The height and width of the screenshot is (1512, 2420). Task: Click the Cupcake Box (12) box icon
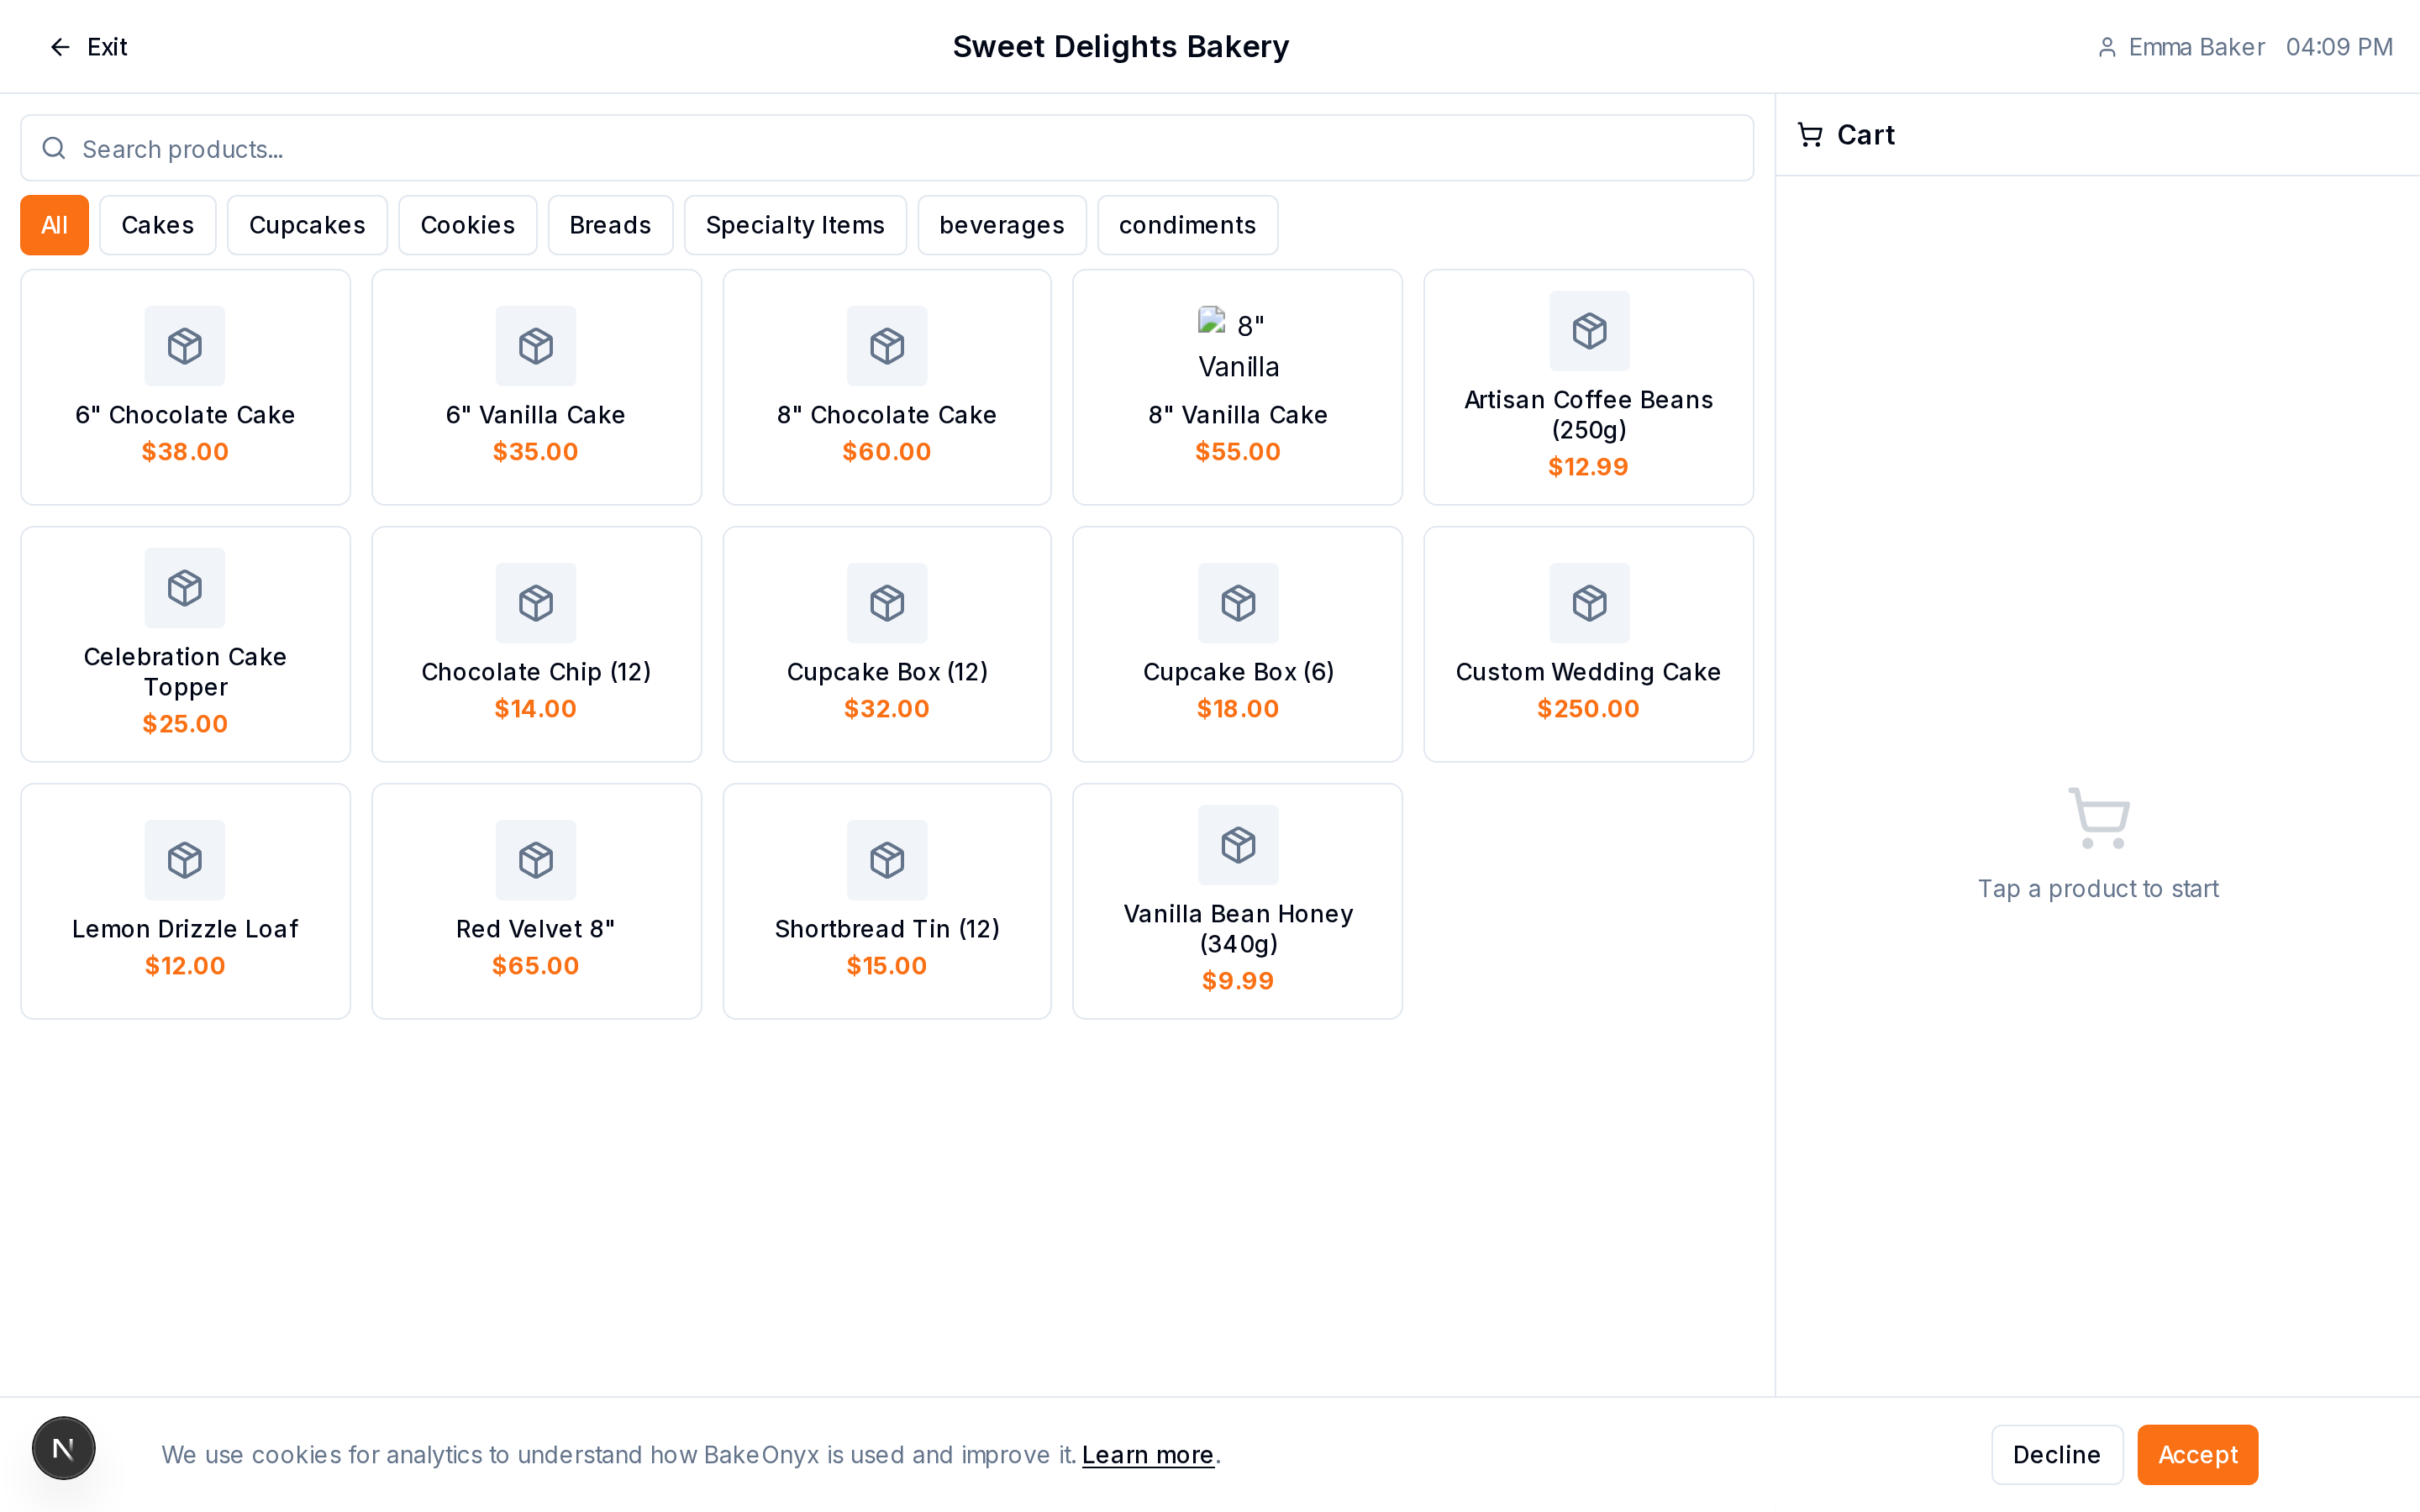point(887,603)
